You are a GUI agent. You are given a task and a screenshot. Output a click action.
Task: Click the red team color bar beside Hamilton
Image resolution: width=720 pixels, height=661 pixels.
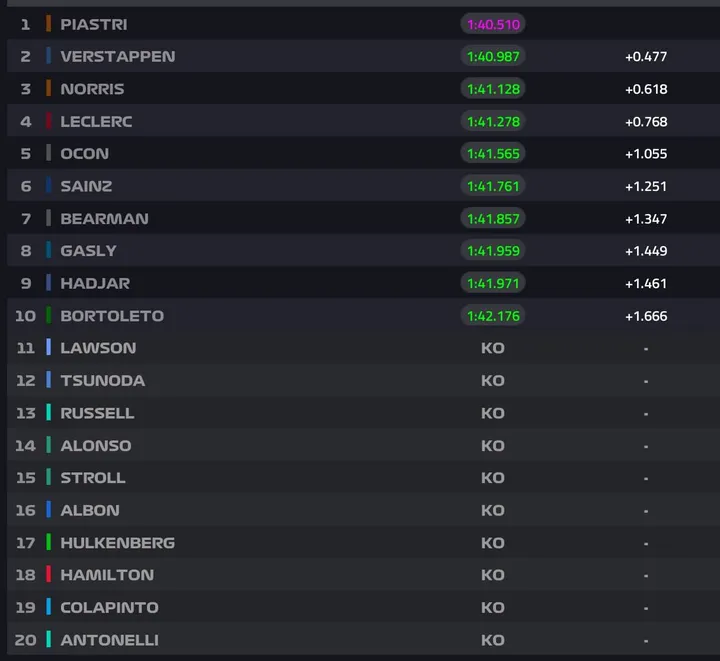48,575
